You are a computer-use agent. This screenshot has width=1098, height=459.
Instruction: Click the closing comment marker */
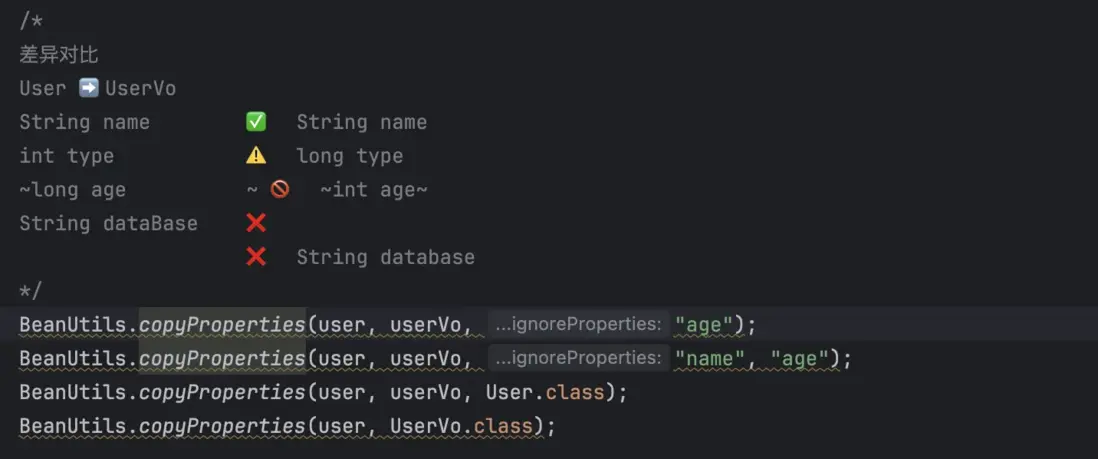tap(31, 290)
